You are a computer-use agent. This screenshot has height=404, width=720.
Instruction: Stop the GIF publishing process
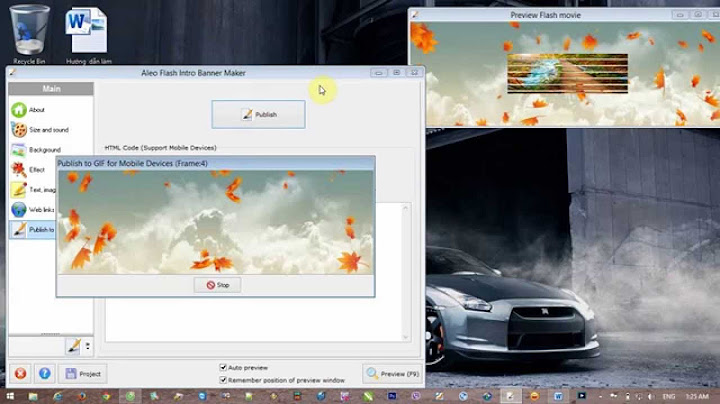[x=218, y=285]
